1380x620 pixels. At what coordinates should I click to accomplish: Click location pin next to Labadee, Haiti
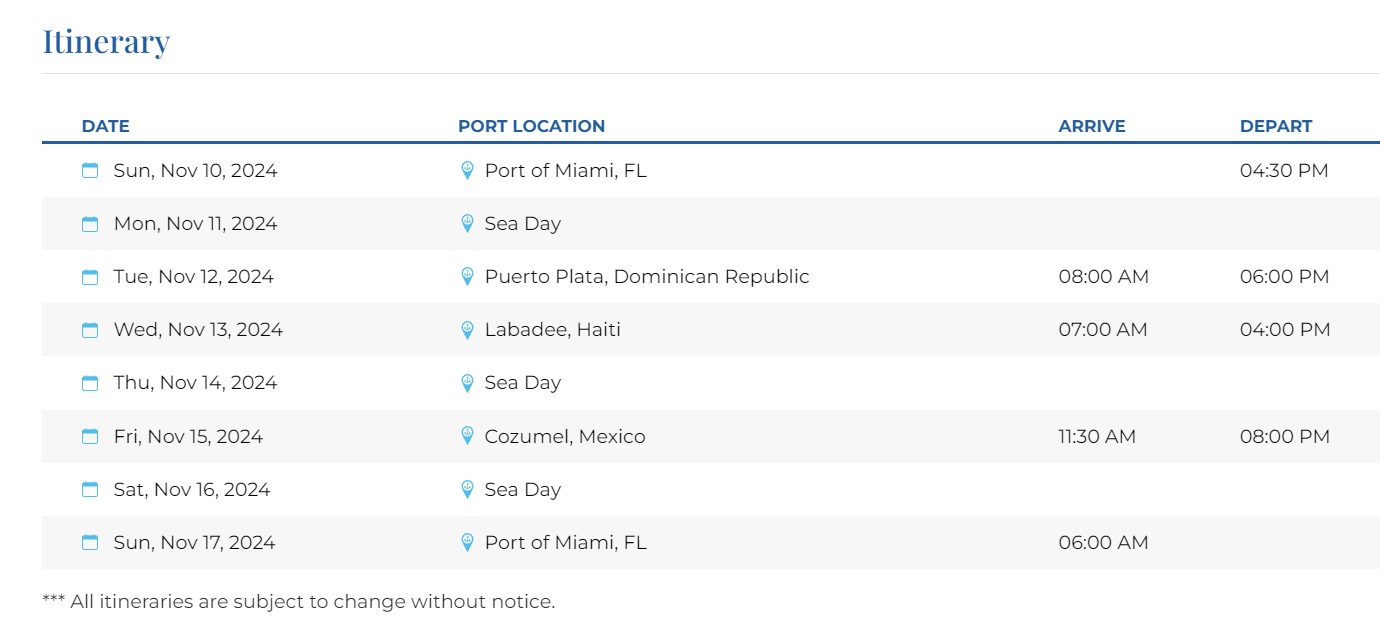point(467,330)
